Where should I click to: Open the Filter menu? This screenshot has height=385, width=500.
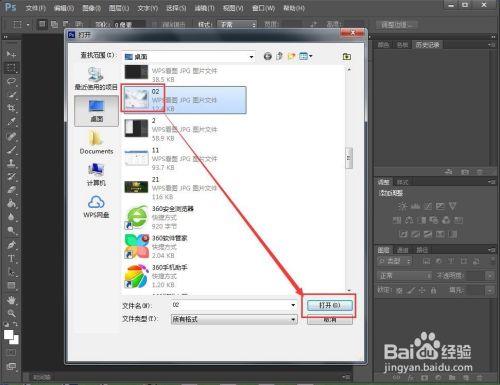(x=204, y=8)
